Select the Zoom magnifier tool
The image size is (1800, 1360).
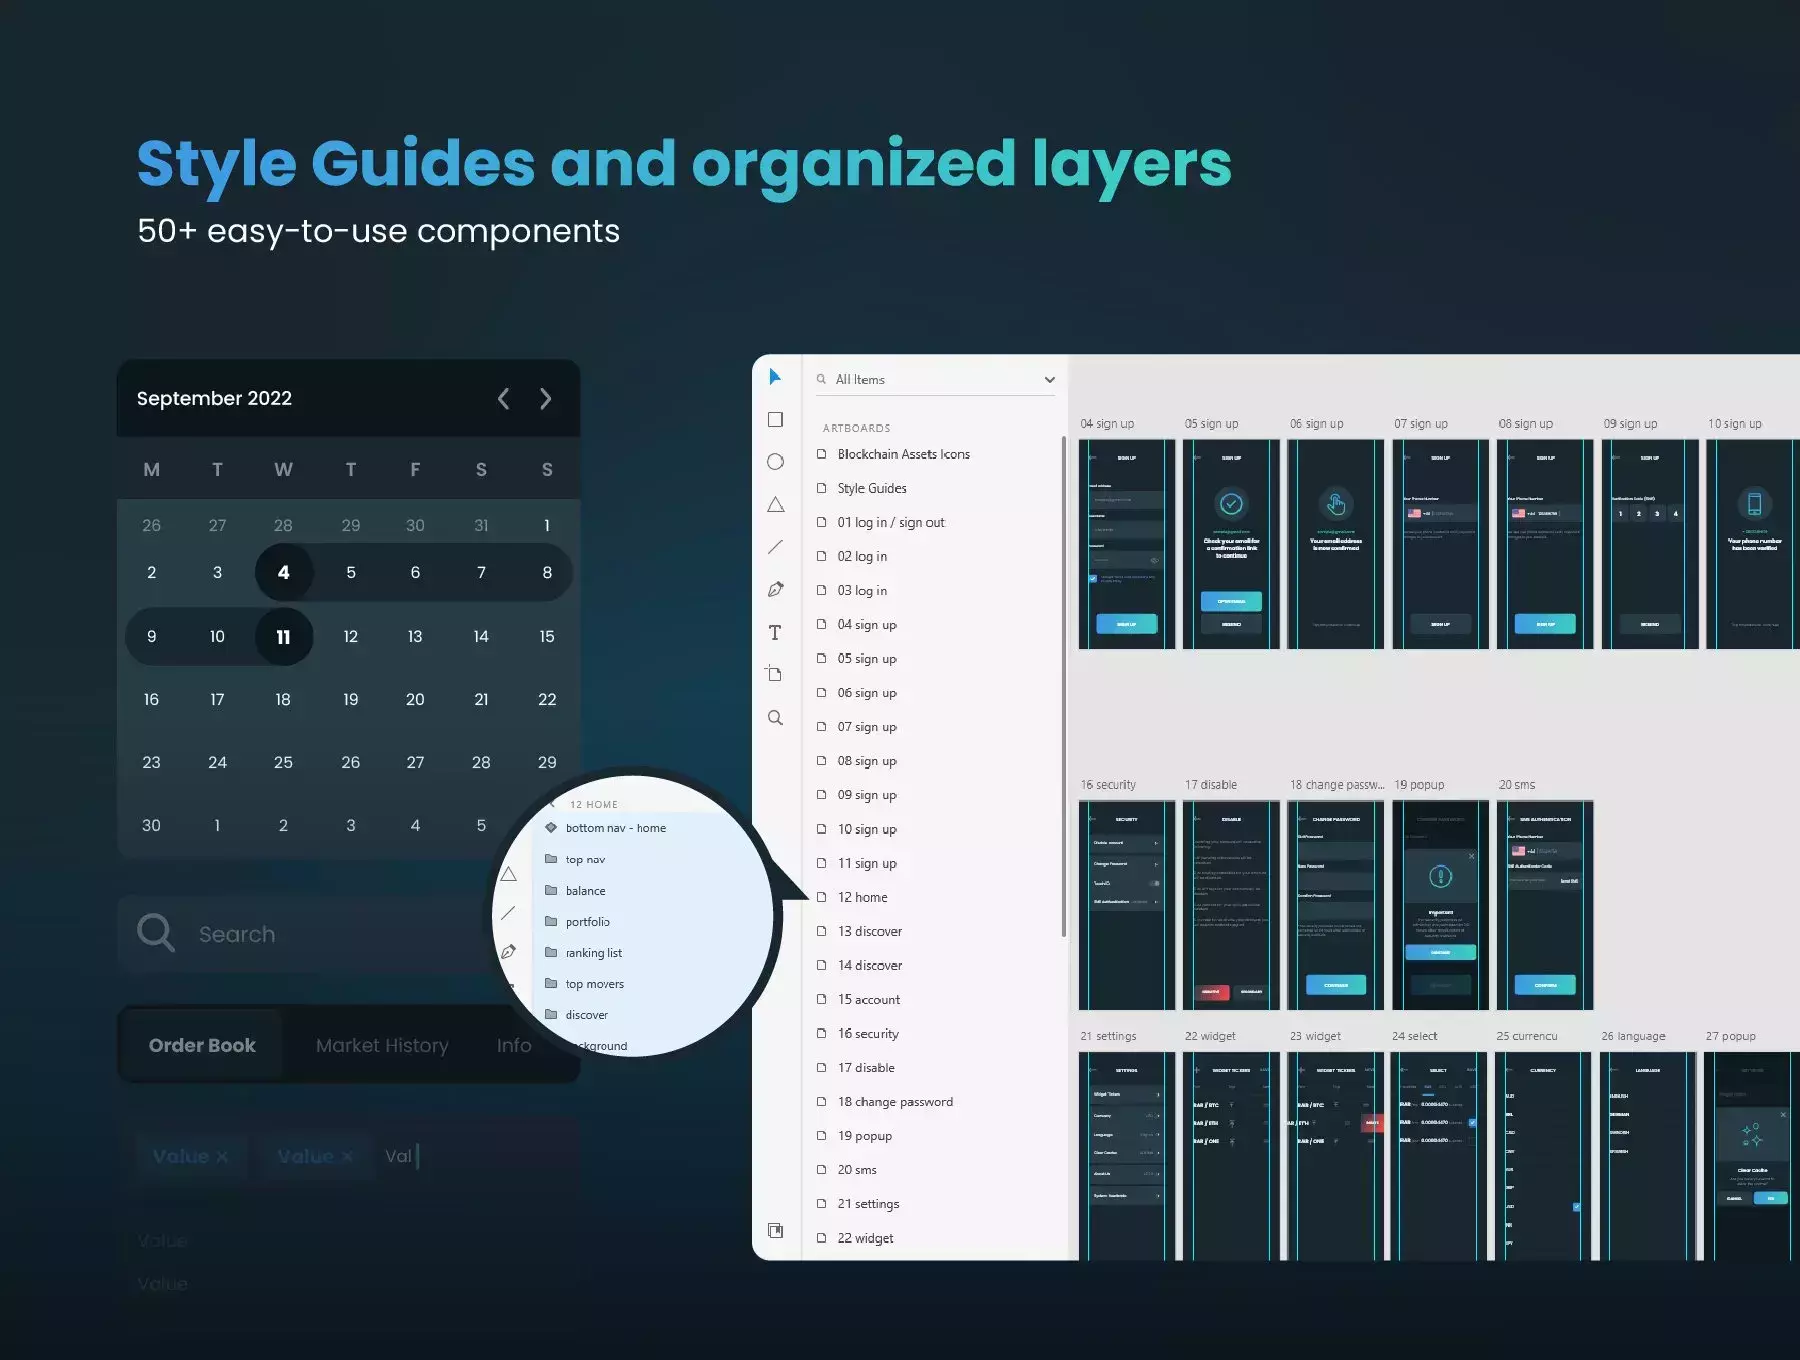pyautogui.click(x=775, y=718)
